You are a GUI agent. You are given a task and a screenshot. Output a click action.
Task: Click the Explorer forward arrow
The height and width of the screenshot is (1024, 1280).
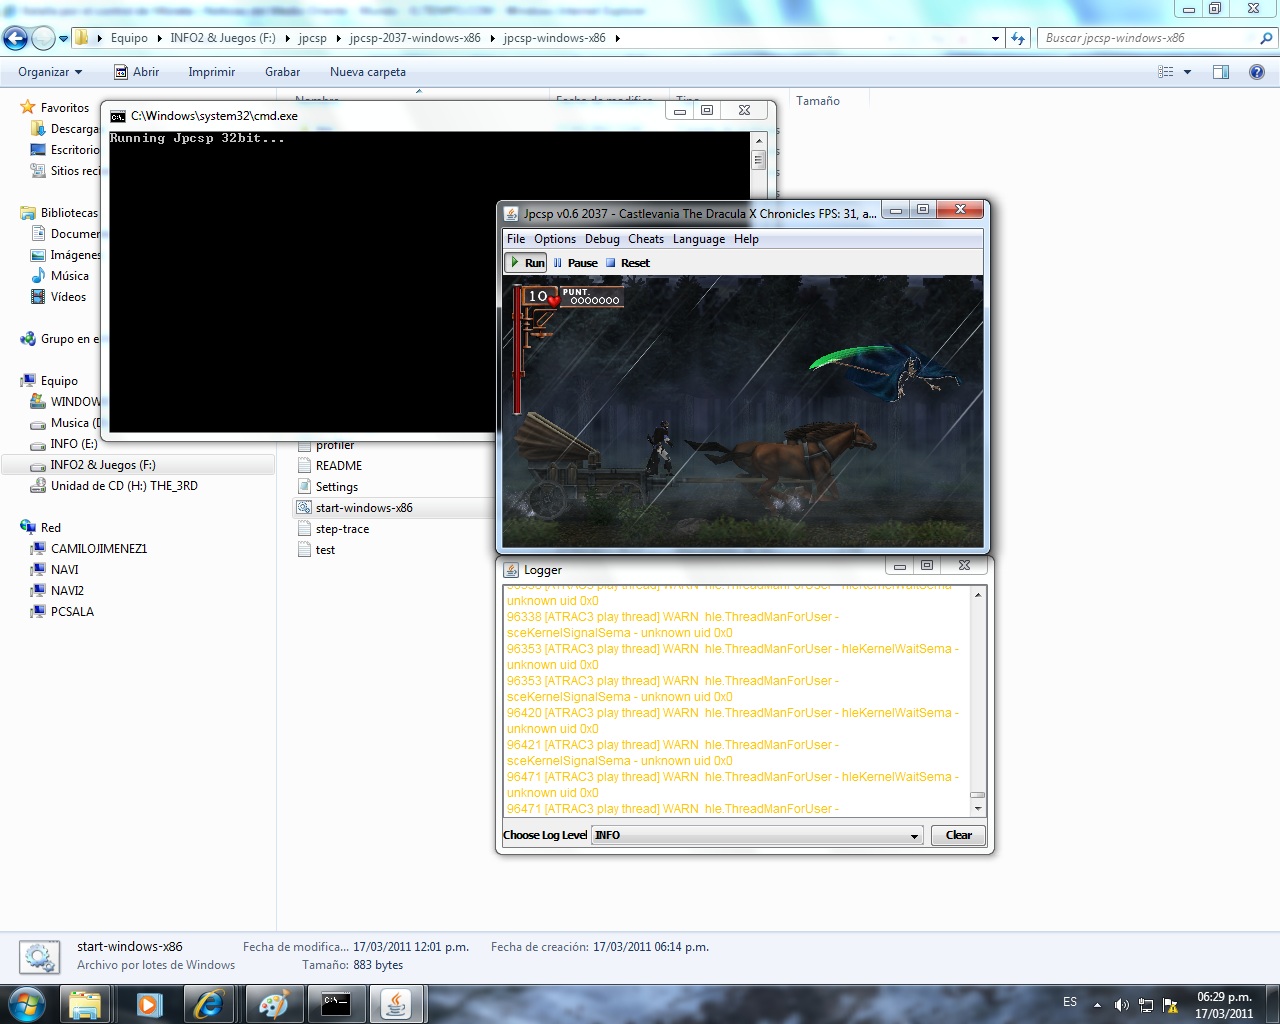click(x=43, y=38)
